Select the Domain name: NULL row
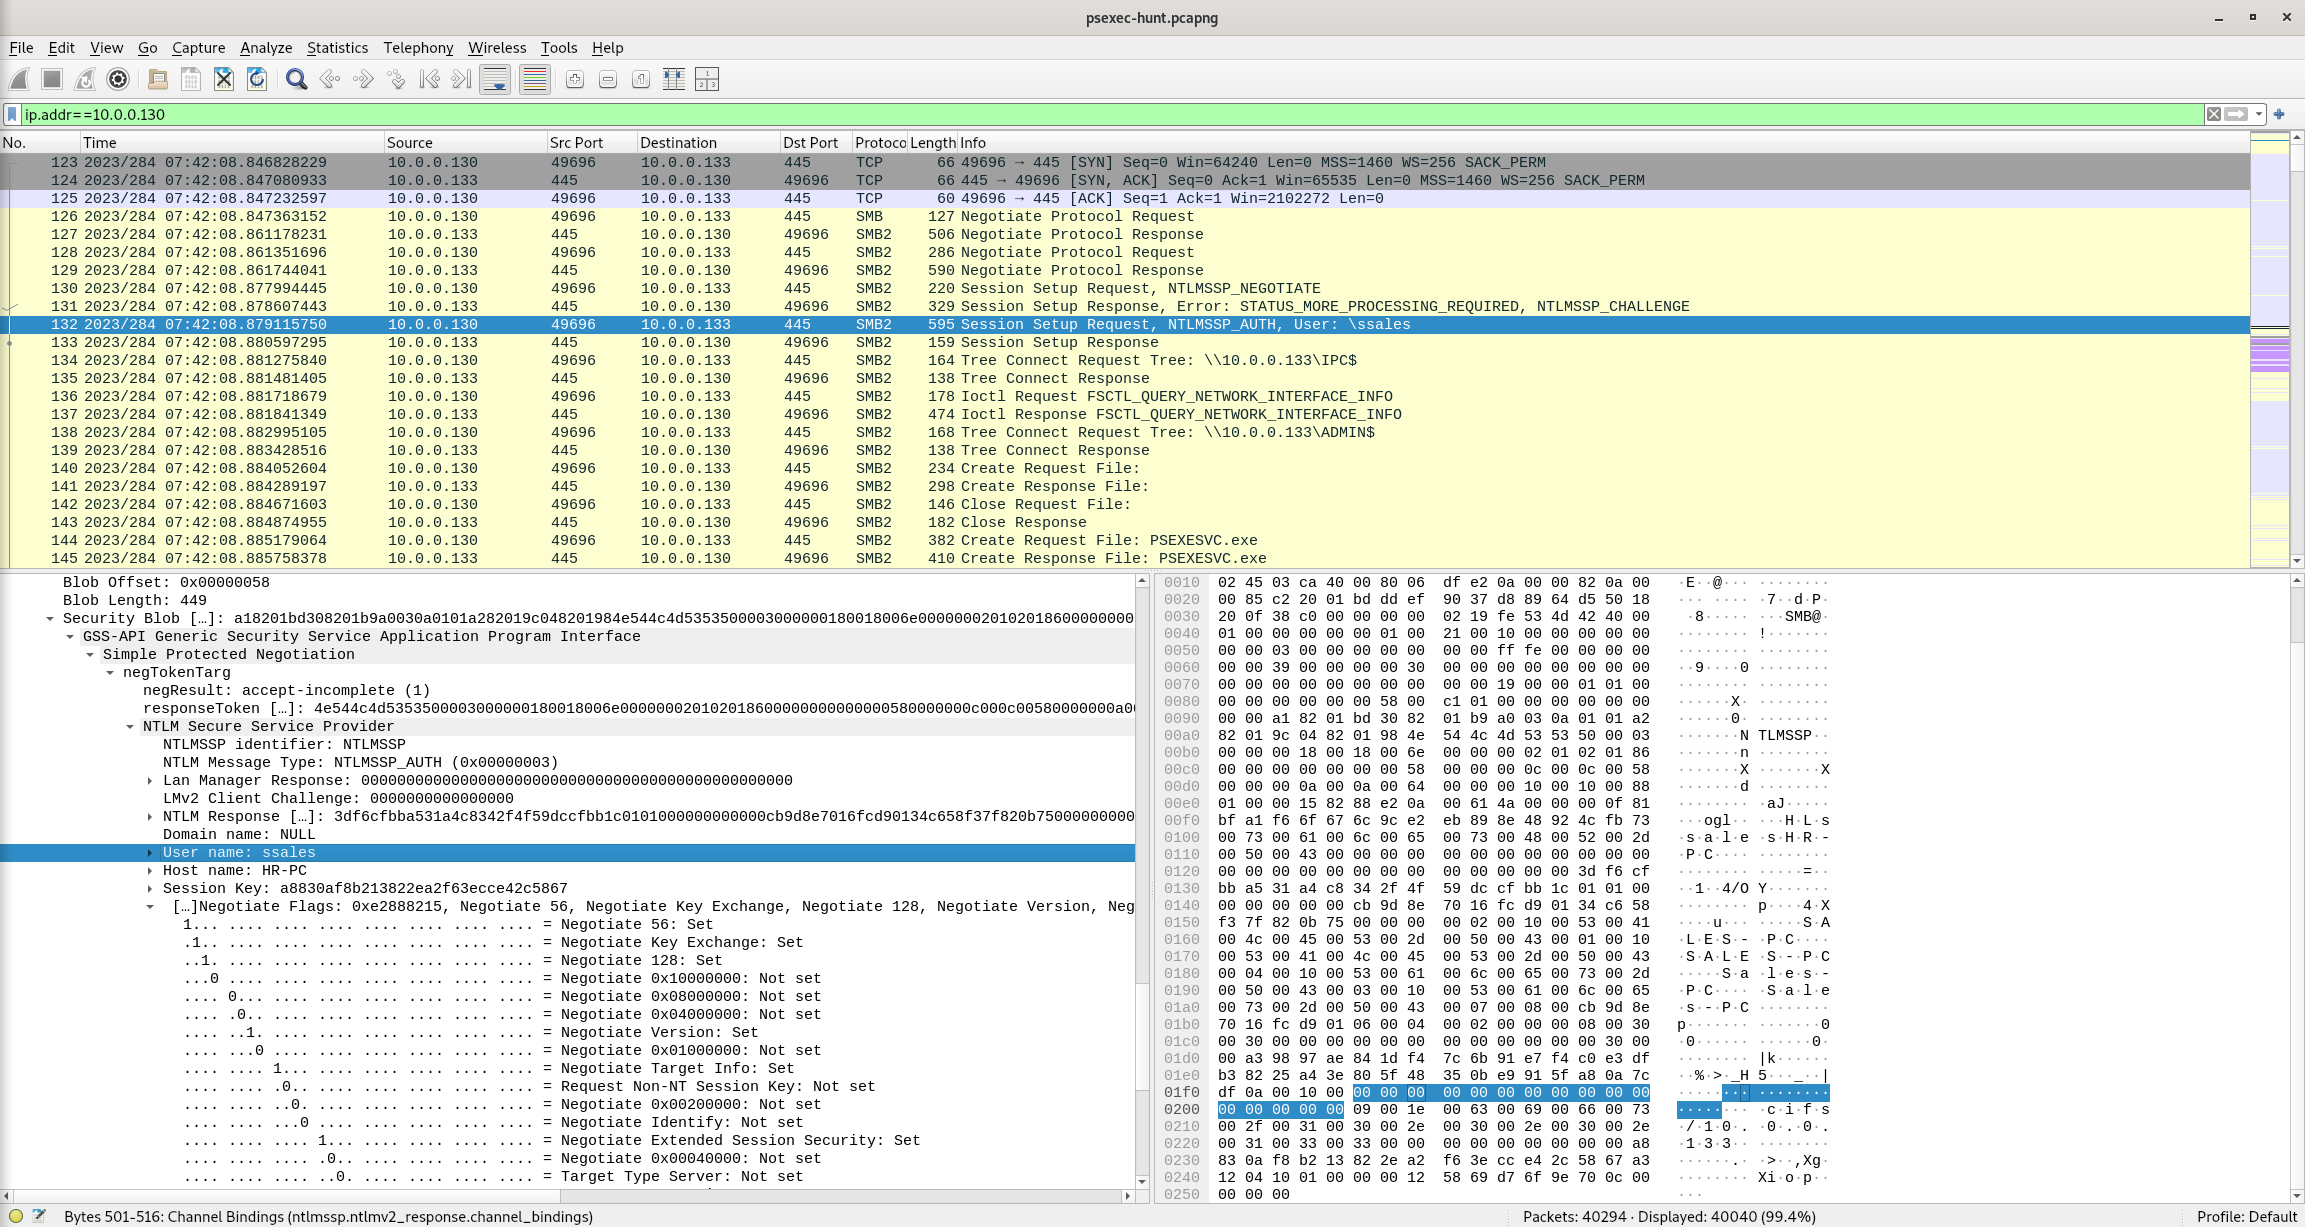This screenshot has width=2305, height=1227. (x=567, y=834)
